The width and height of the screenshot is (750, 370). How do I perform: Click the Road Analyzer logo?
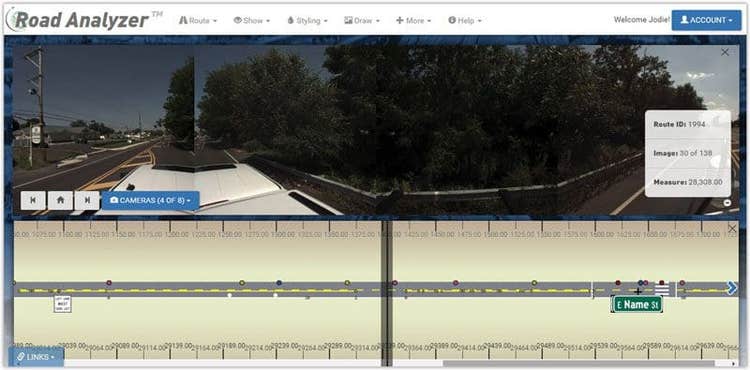(x=84, y=20)
